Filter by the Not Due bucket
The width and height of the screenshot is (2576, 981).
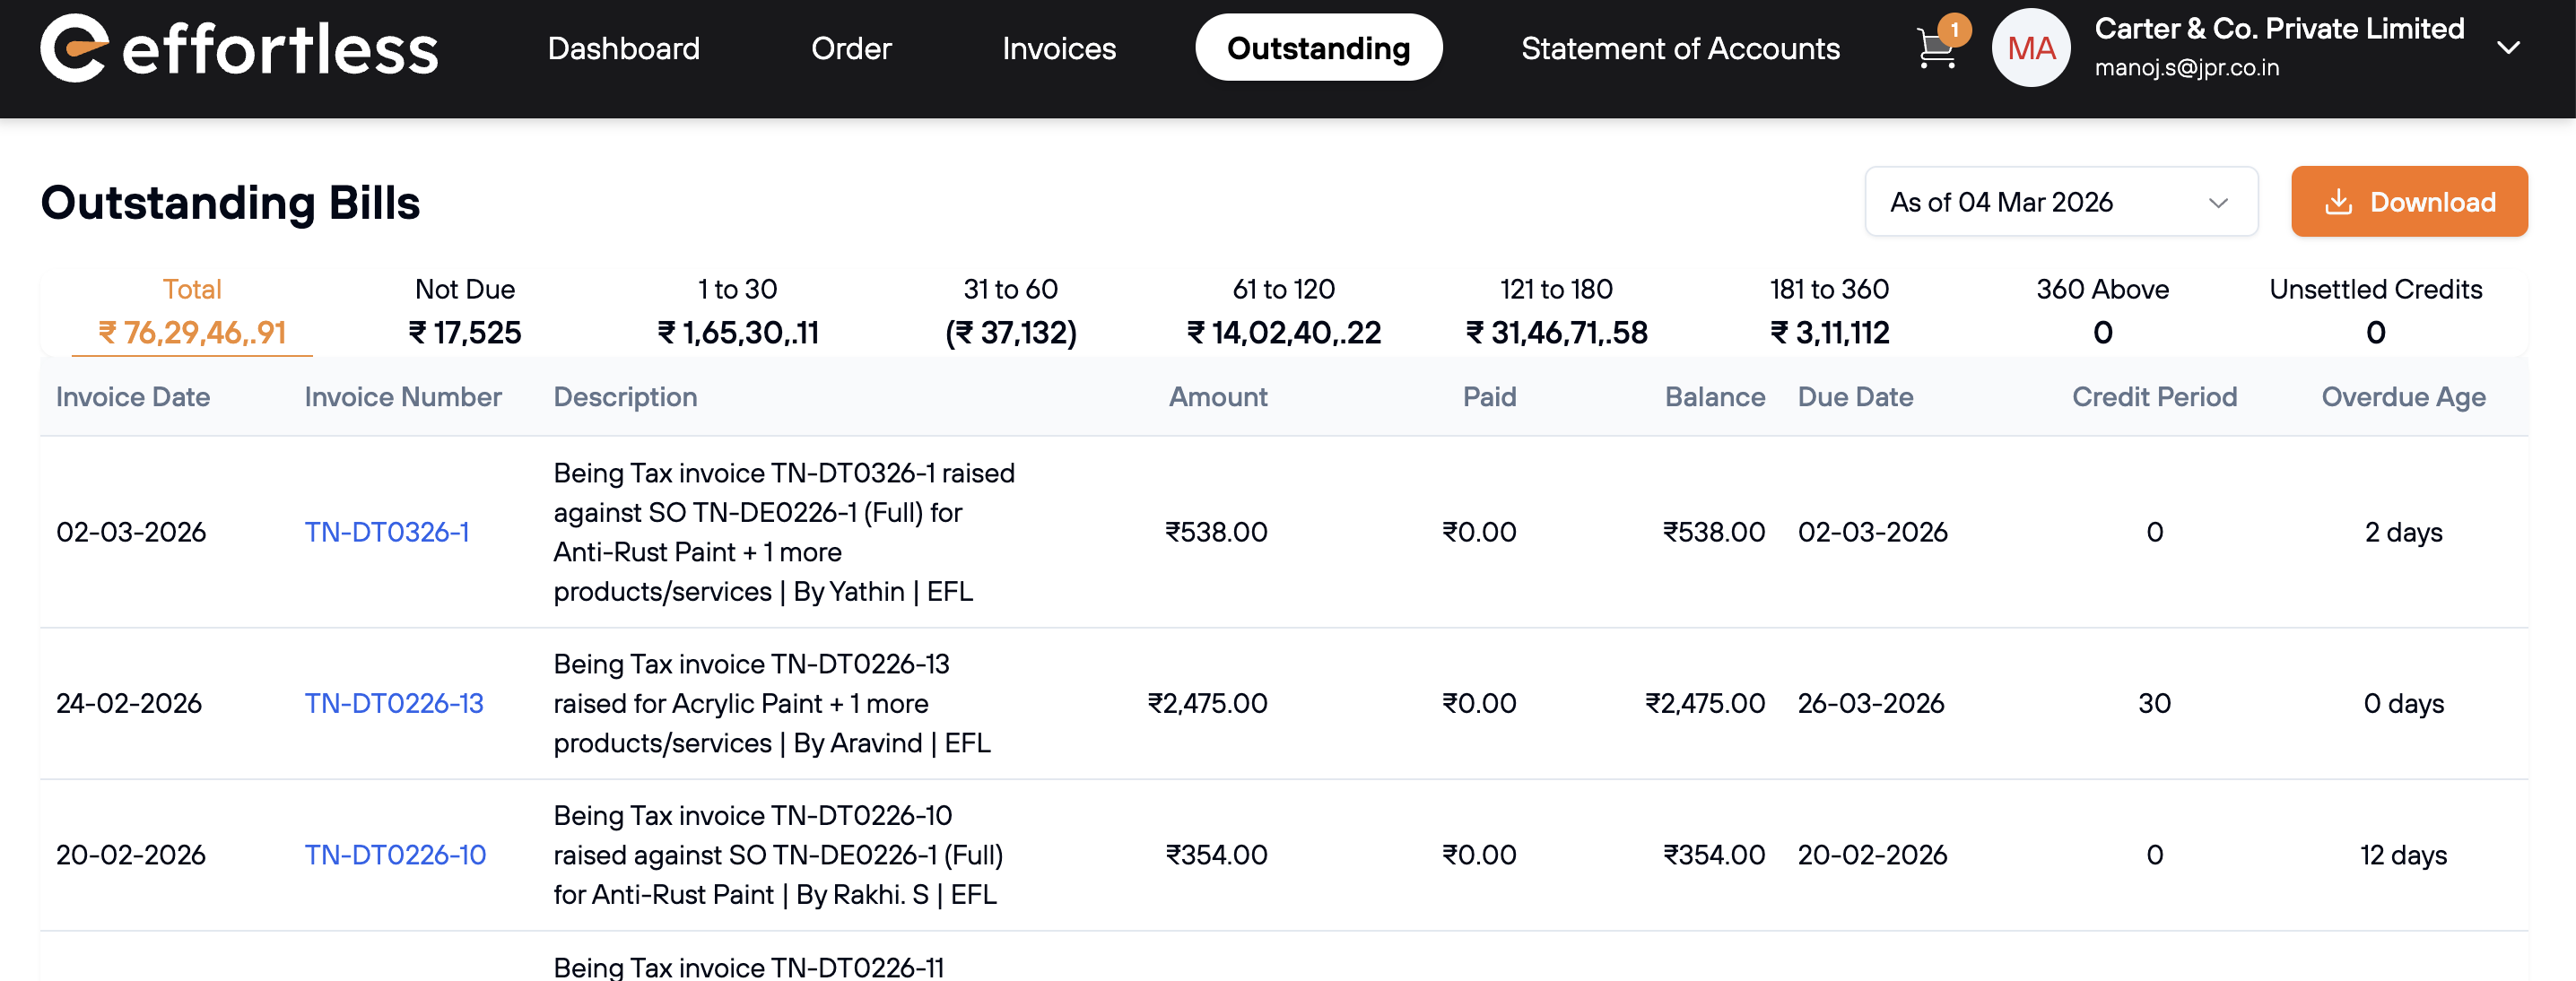click(x=465, y=311)
